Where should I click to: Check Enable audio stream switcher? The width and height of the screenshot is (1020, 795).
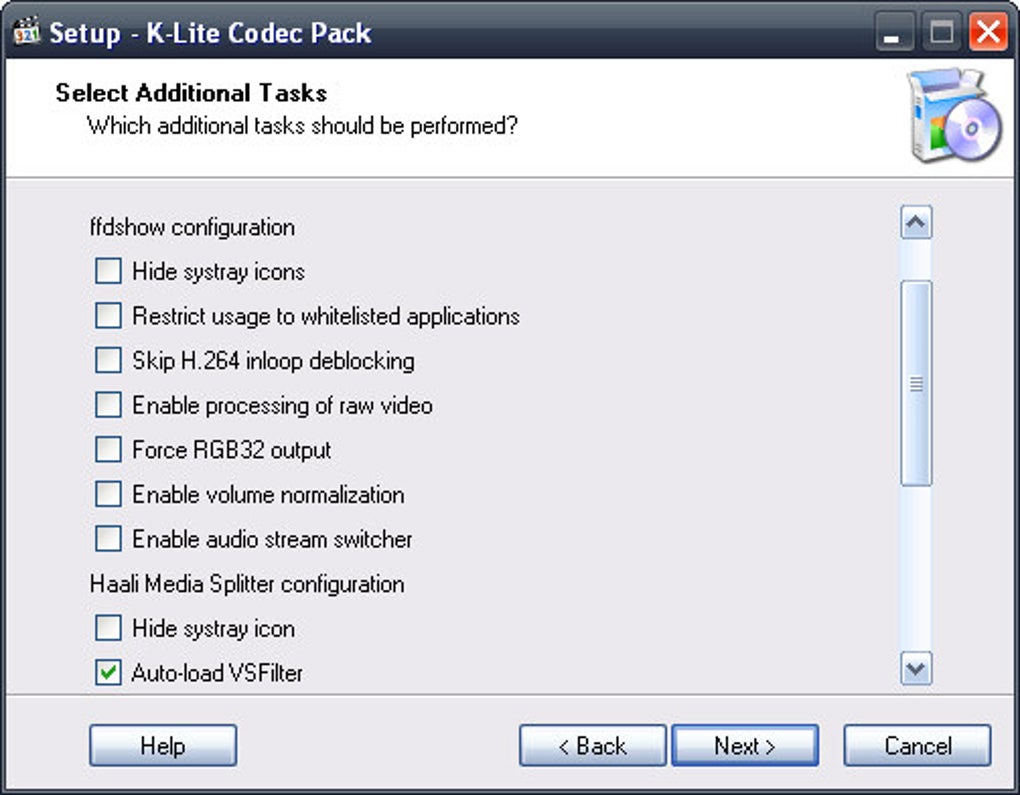[108, 539]
